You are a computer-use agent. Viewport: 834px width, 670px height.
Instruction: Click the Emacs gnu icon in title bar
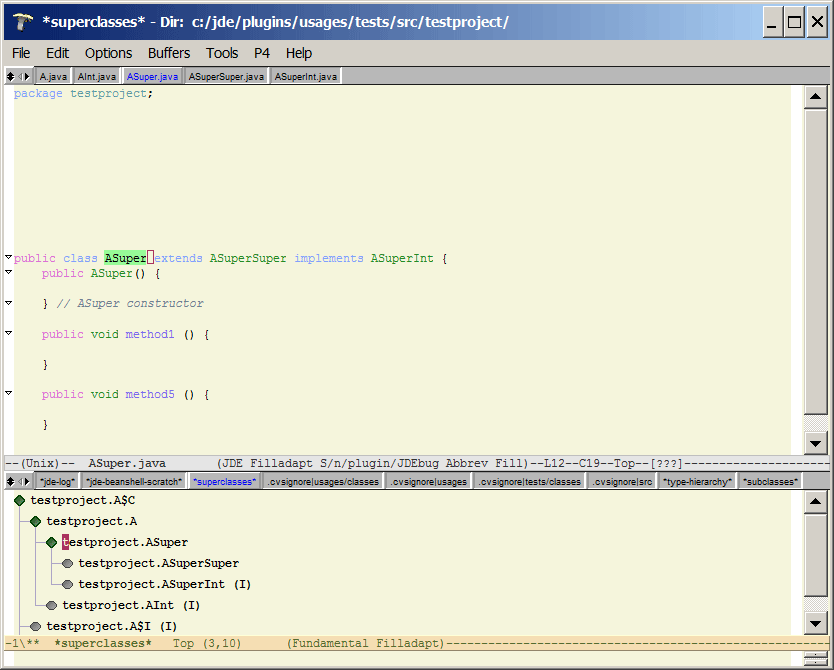[22, 21]
